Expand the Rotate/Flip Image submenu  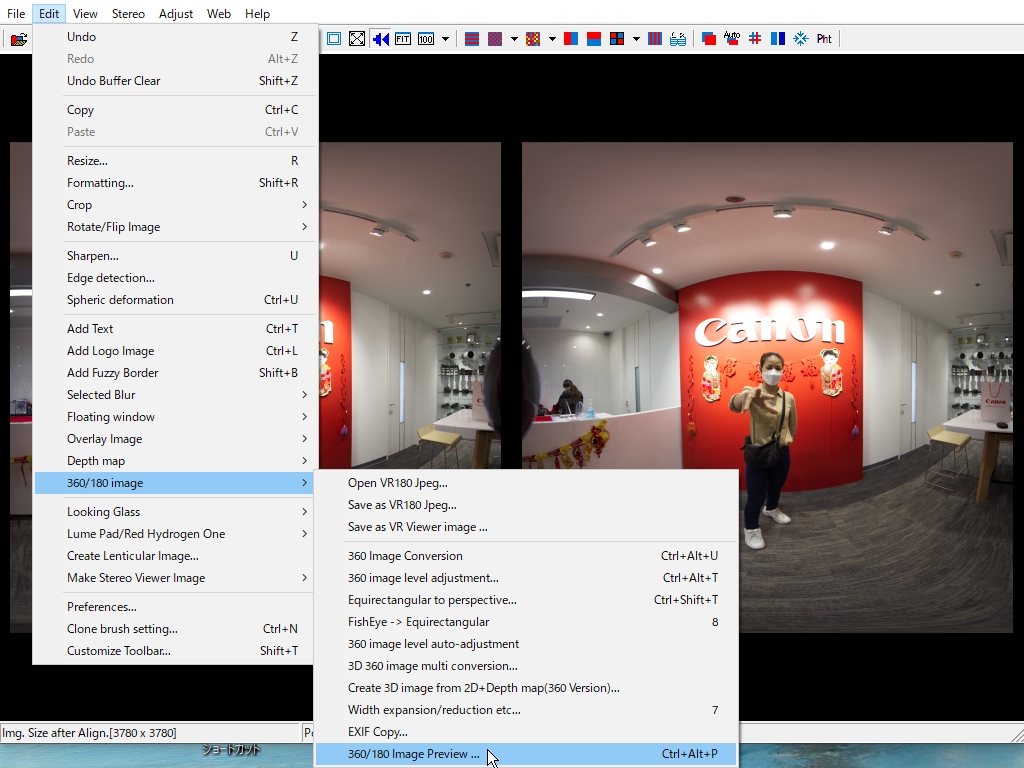click(175, 227)
